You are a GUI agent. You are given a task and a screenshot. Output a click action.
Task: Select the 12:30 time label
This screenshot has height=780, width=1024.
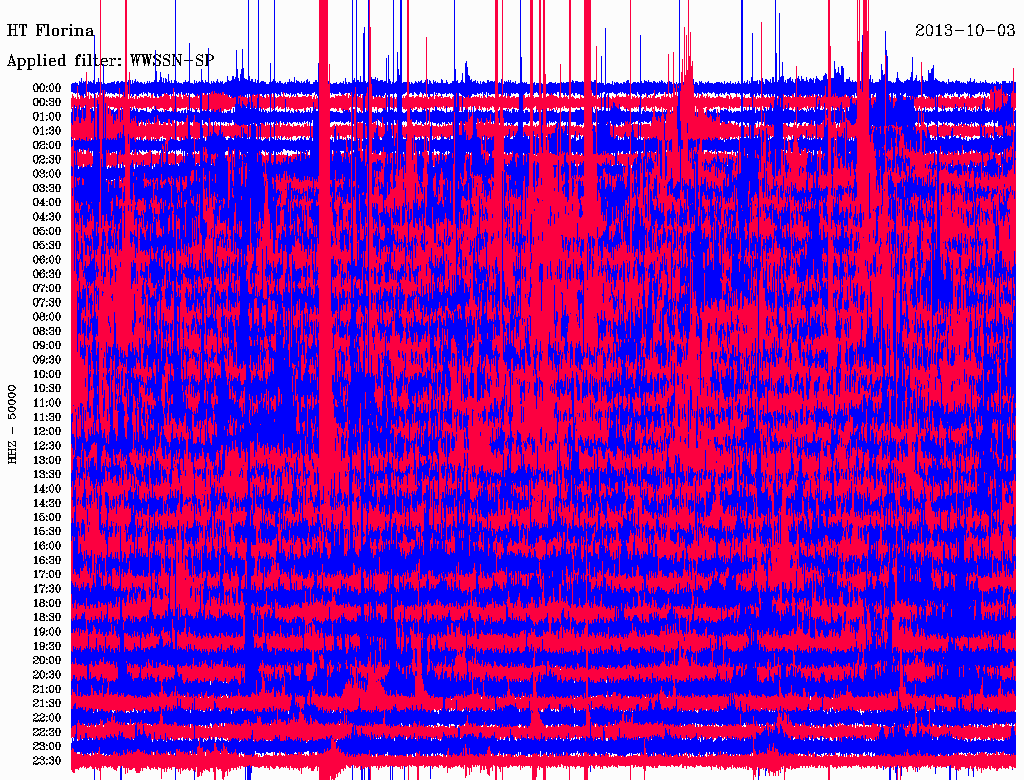click(x=47, y=446)
